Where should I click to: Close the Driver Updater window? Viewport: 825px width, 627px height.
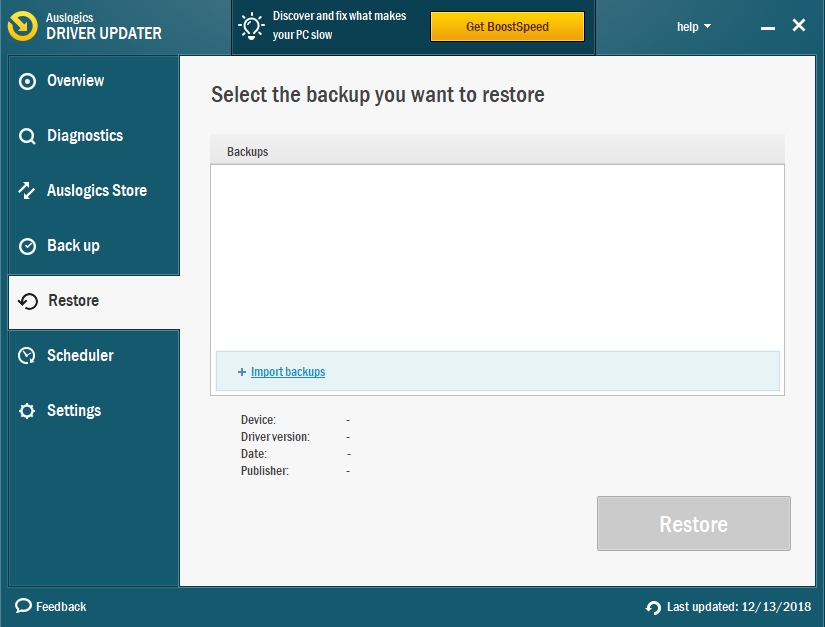click(799, 26)
